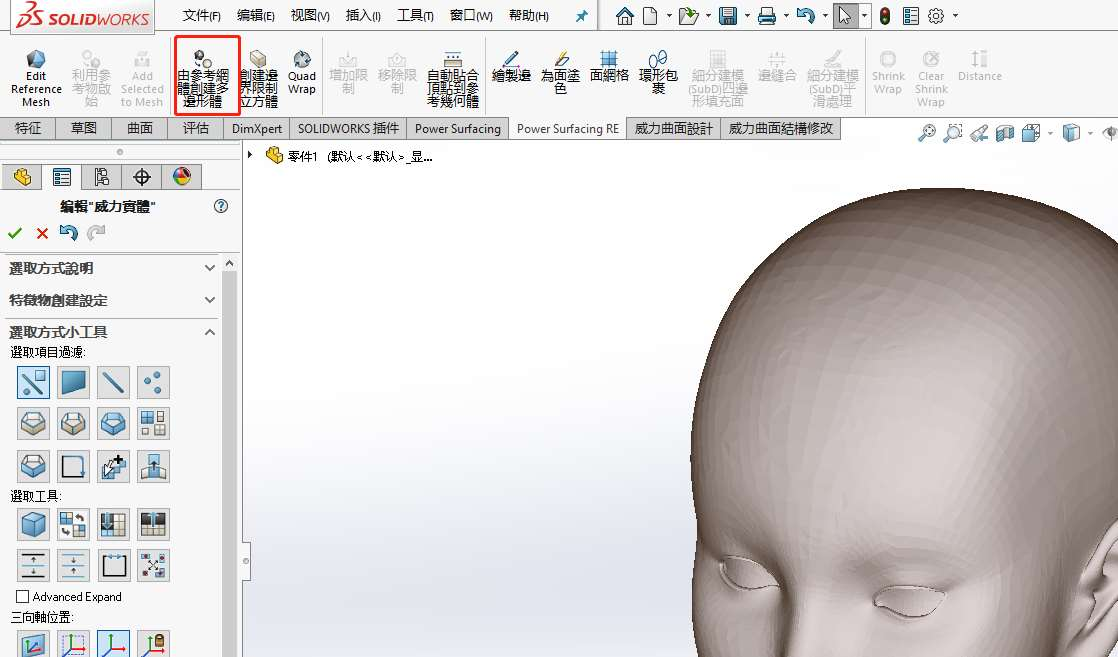Click Edit Reference Mesh tool

[36, 77]
